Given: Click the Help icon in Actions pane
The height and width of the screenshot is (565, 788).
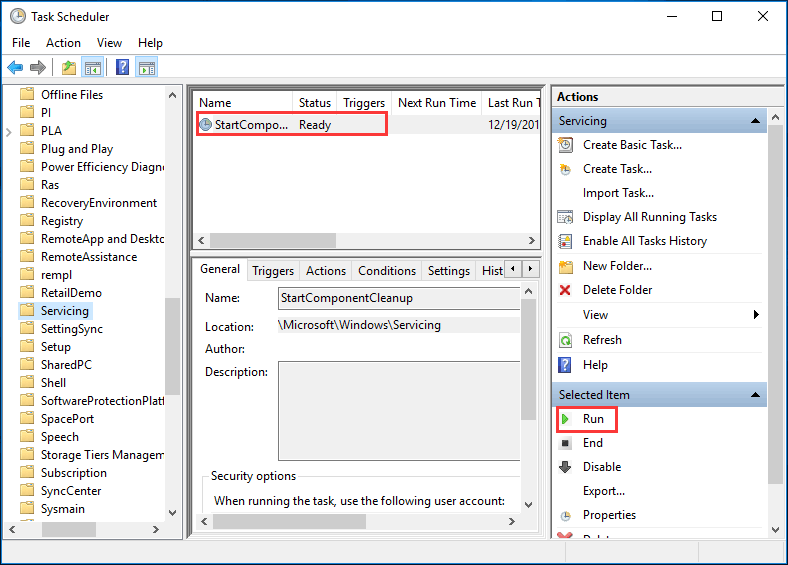Looking at the screenshot, I should (565, 365).
